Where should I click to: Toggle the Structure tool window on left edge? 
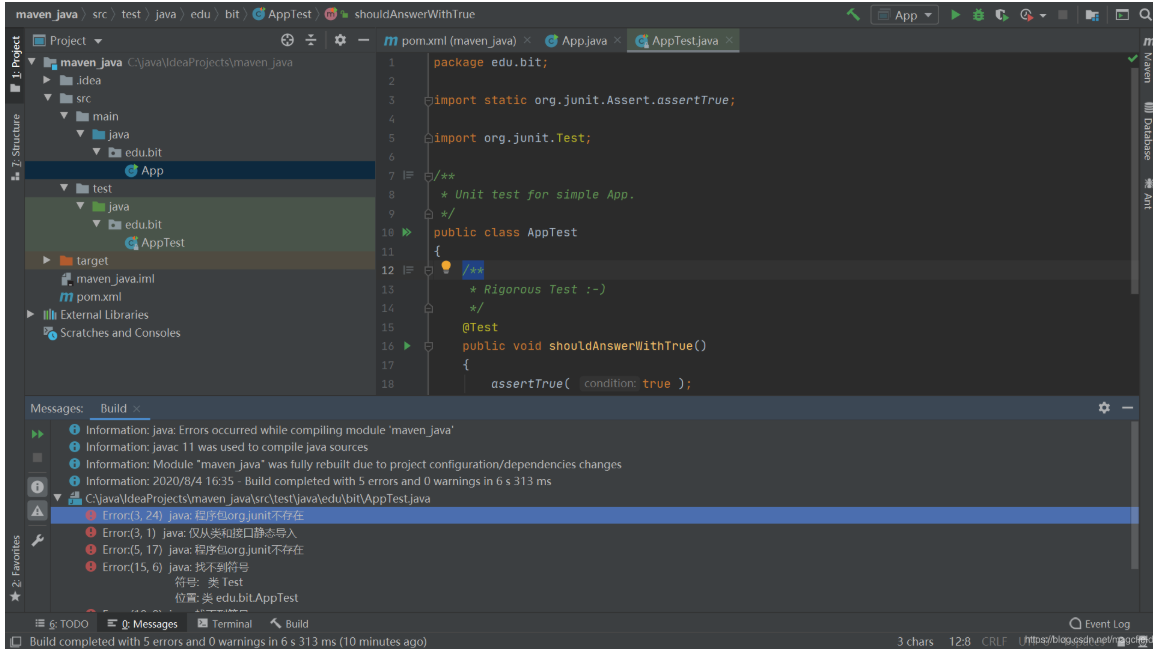point(15,147)
